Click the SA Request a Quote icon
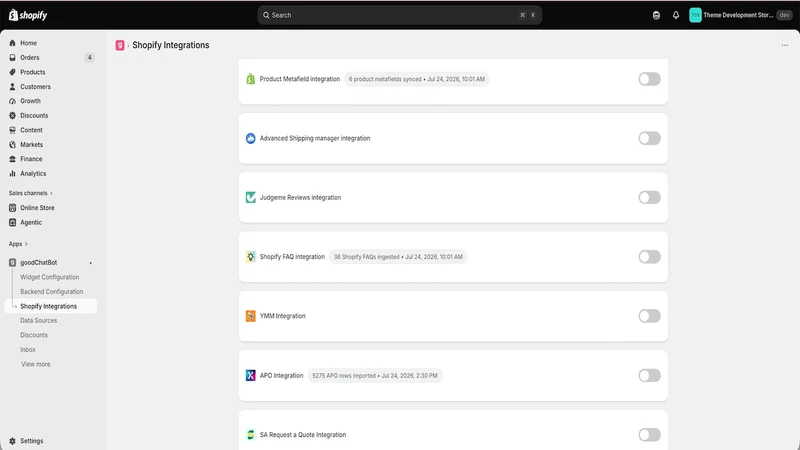 [251, 435]
